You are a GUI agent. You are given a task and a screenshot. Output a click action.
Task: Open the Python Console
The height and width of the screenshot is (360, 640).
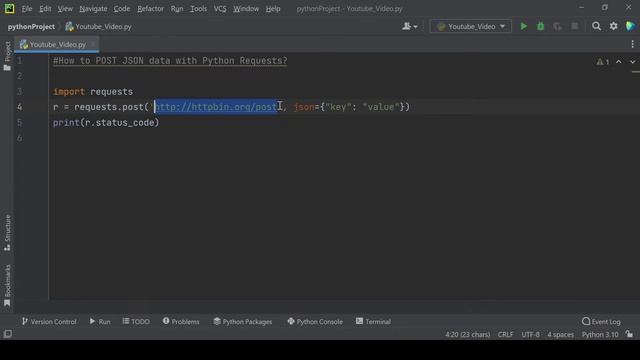(315, 322)
